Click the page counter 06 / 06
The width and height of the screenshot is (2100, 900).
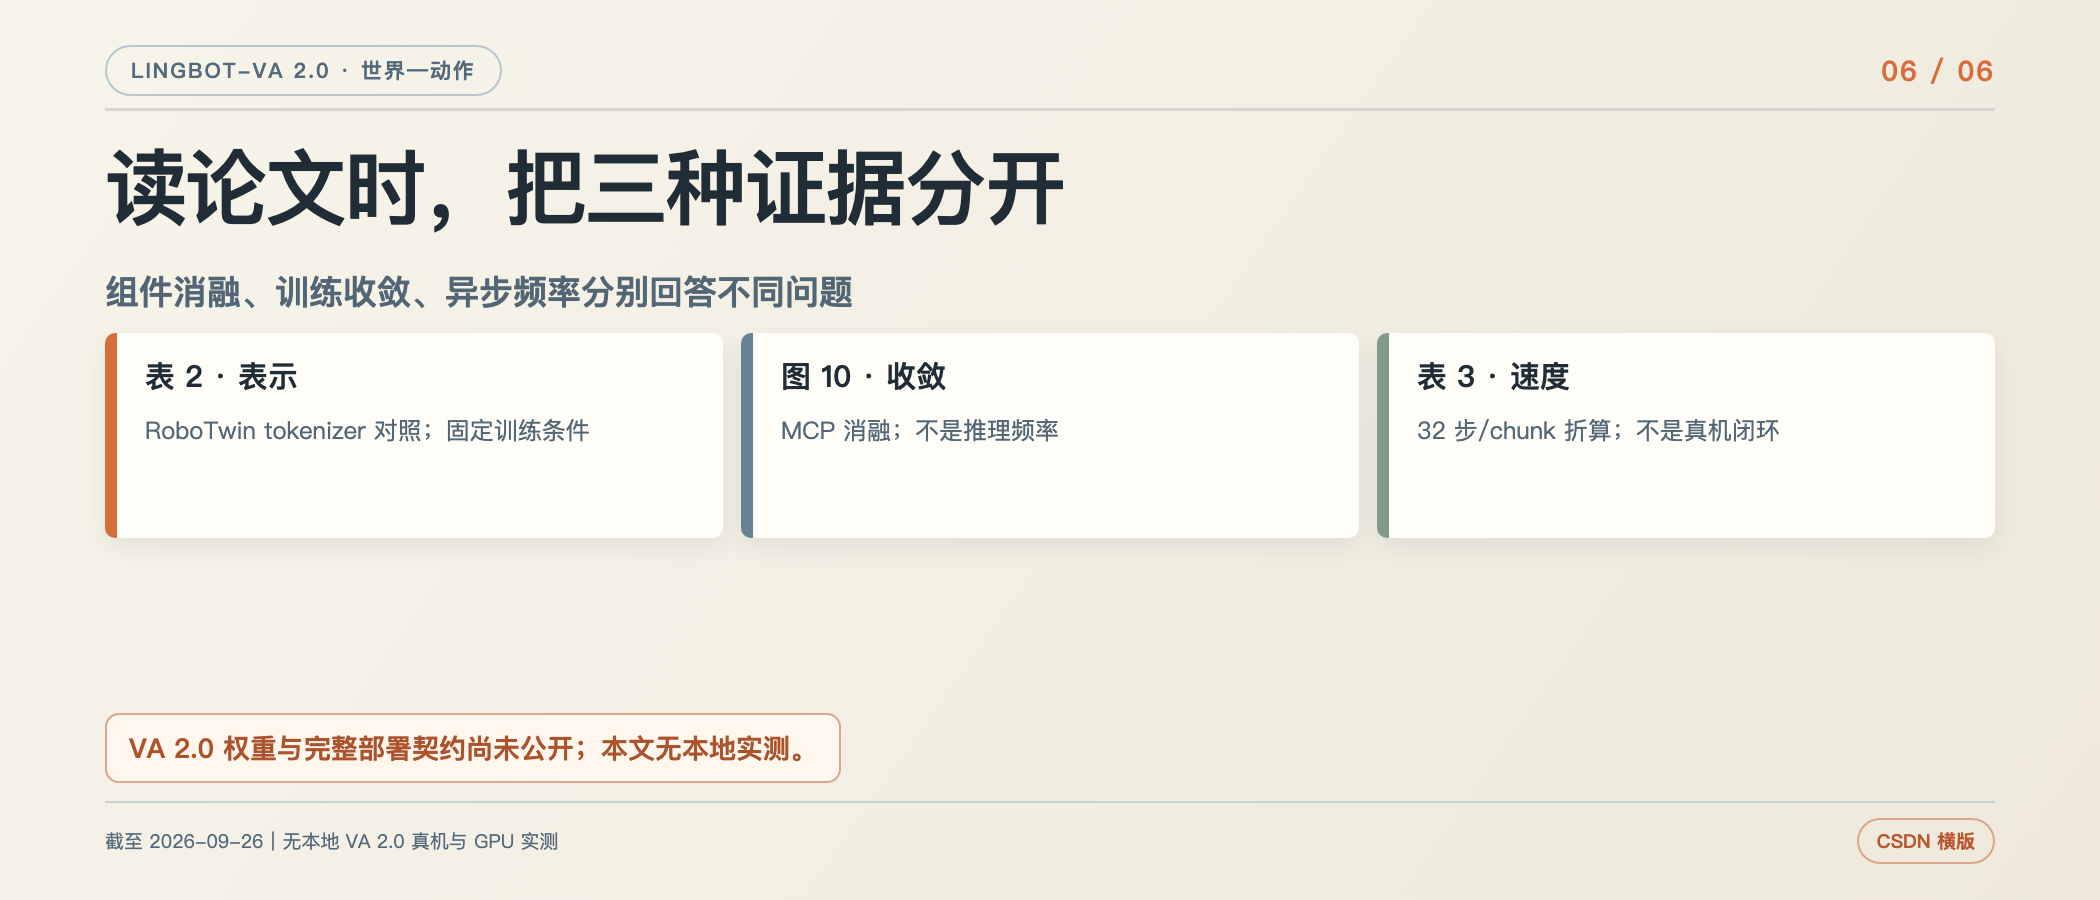pyautogui.click(x=1936, y=71)
